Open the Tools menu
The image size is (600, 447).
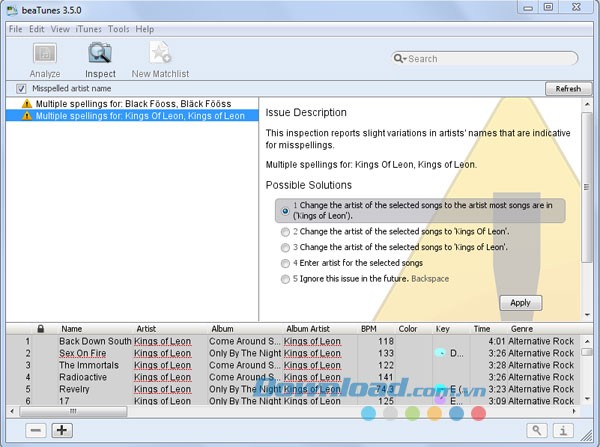pos(118,29)
